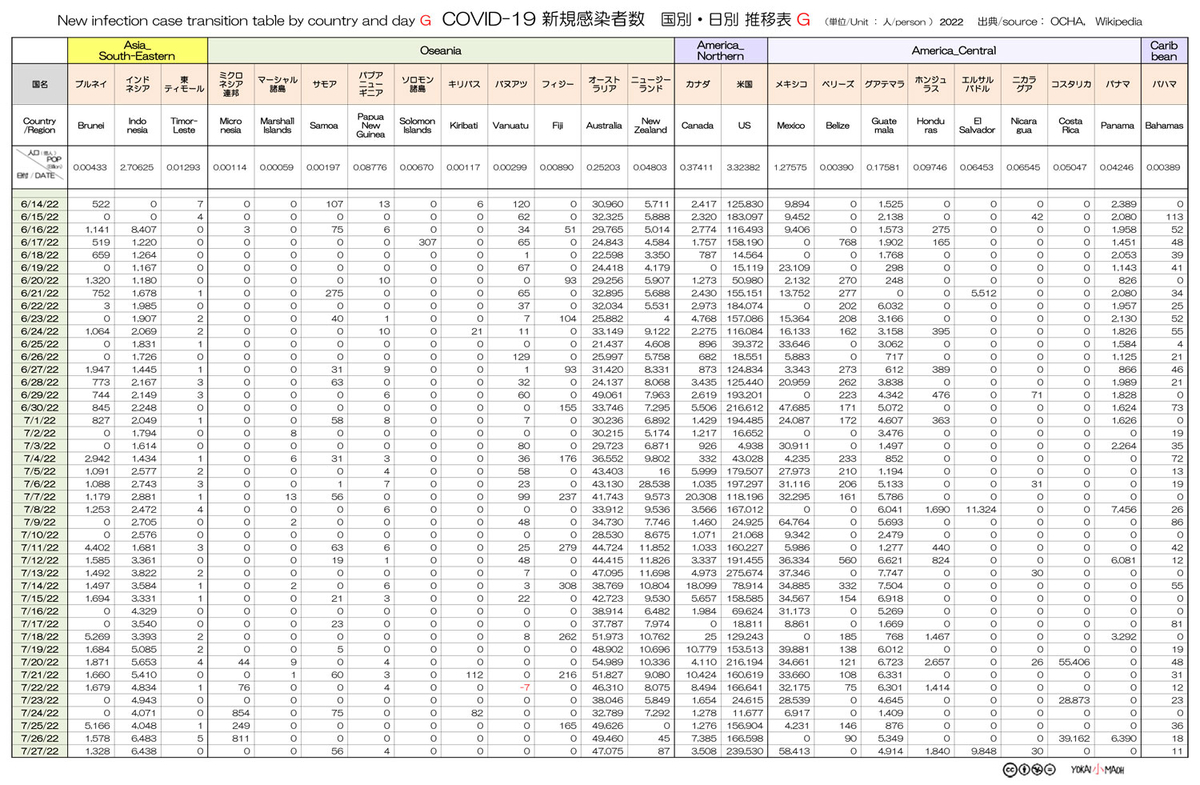Click the Vanuatu column header
This screenshot has height=785, width=1200.
(510, 127)
